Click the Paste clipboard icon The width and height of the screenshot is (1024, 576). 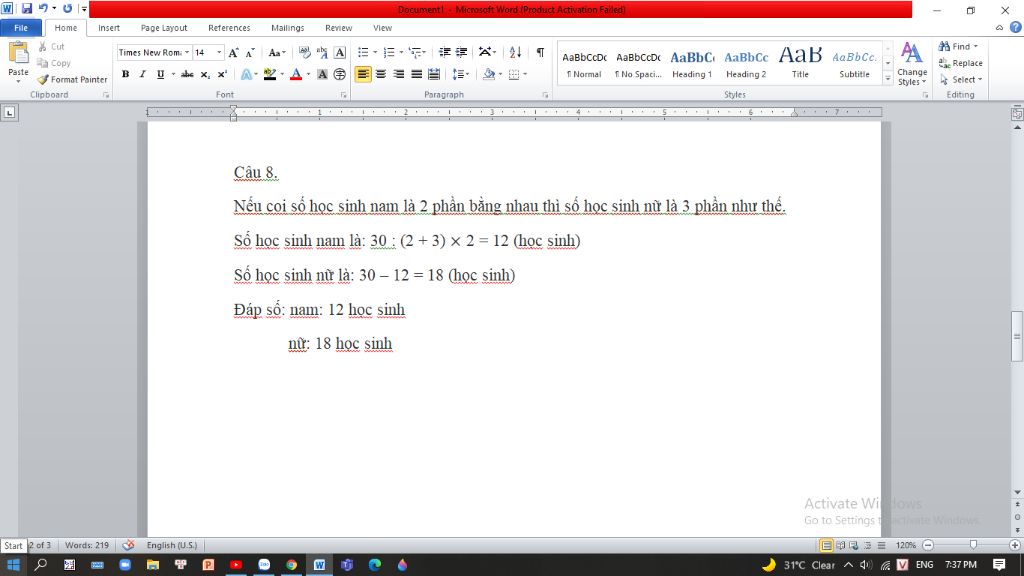[18, 52]
